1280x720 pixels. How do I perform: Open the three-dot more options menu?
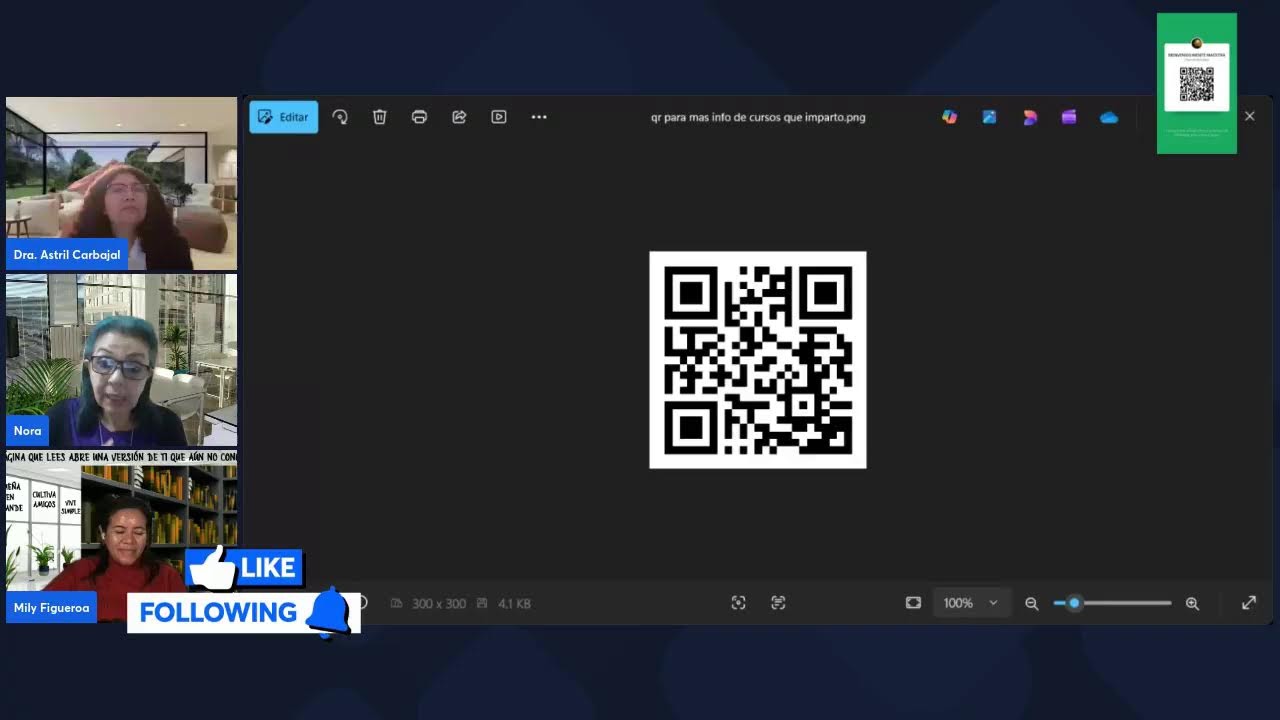click(539, 117)
